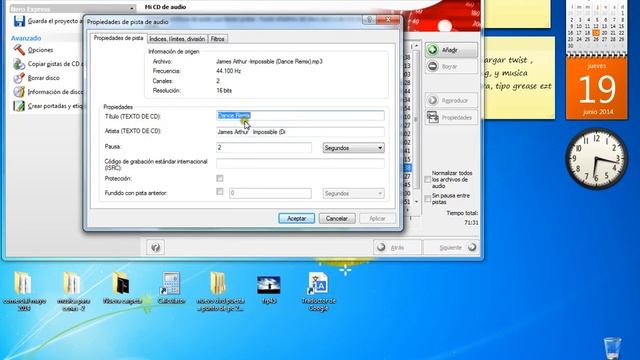Click the Añadir button label
Image resolution: width=640 pixels, height=360 pixels.
[449, 50]
